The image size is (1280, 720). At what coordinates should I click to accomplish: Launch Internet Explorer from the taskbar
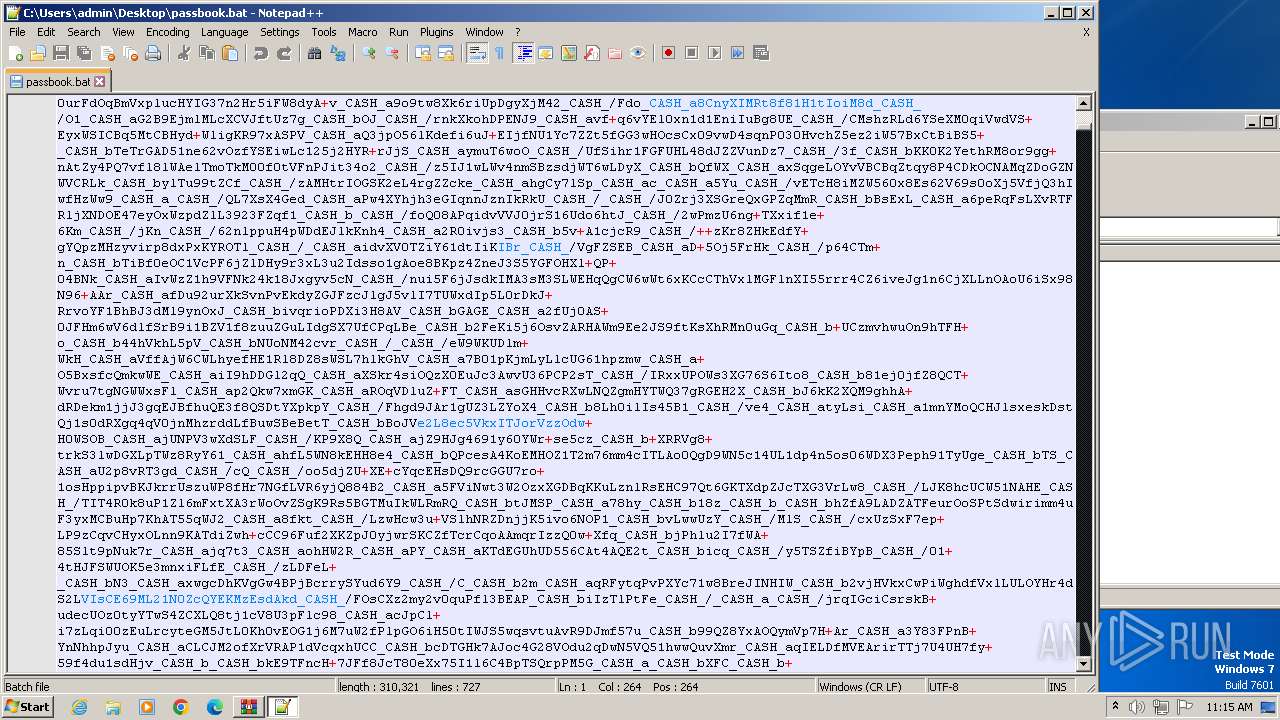(x=79, y=707)
